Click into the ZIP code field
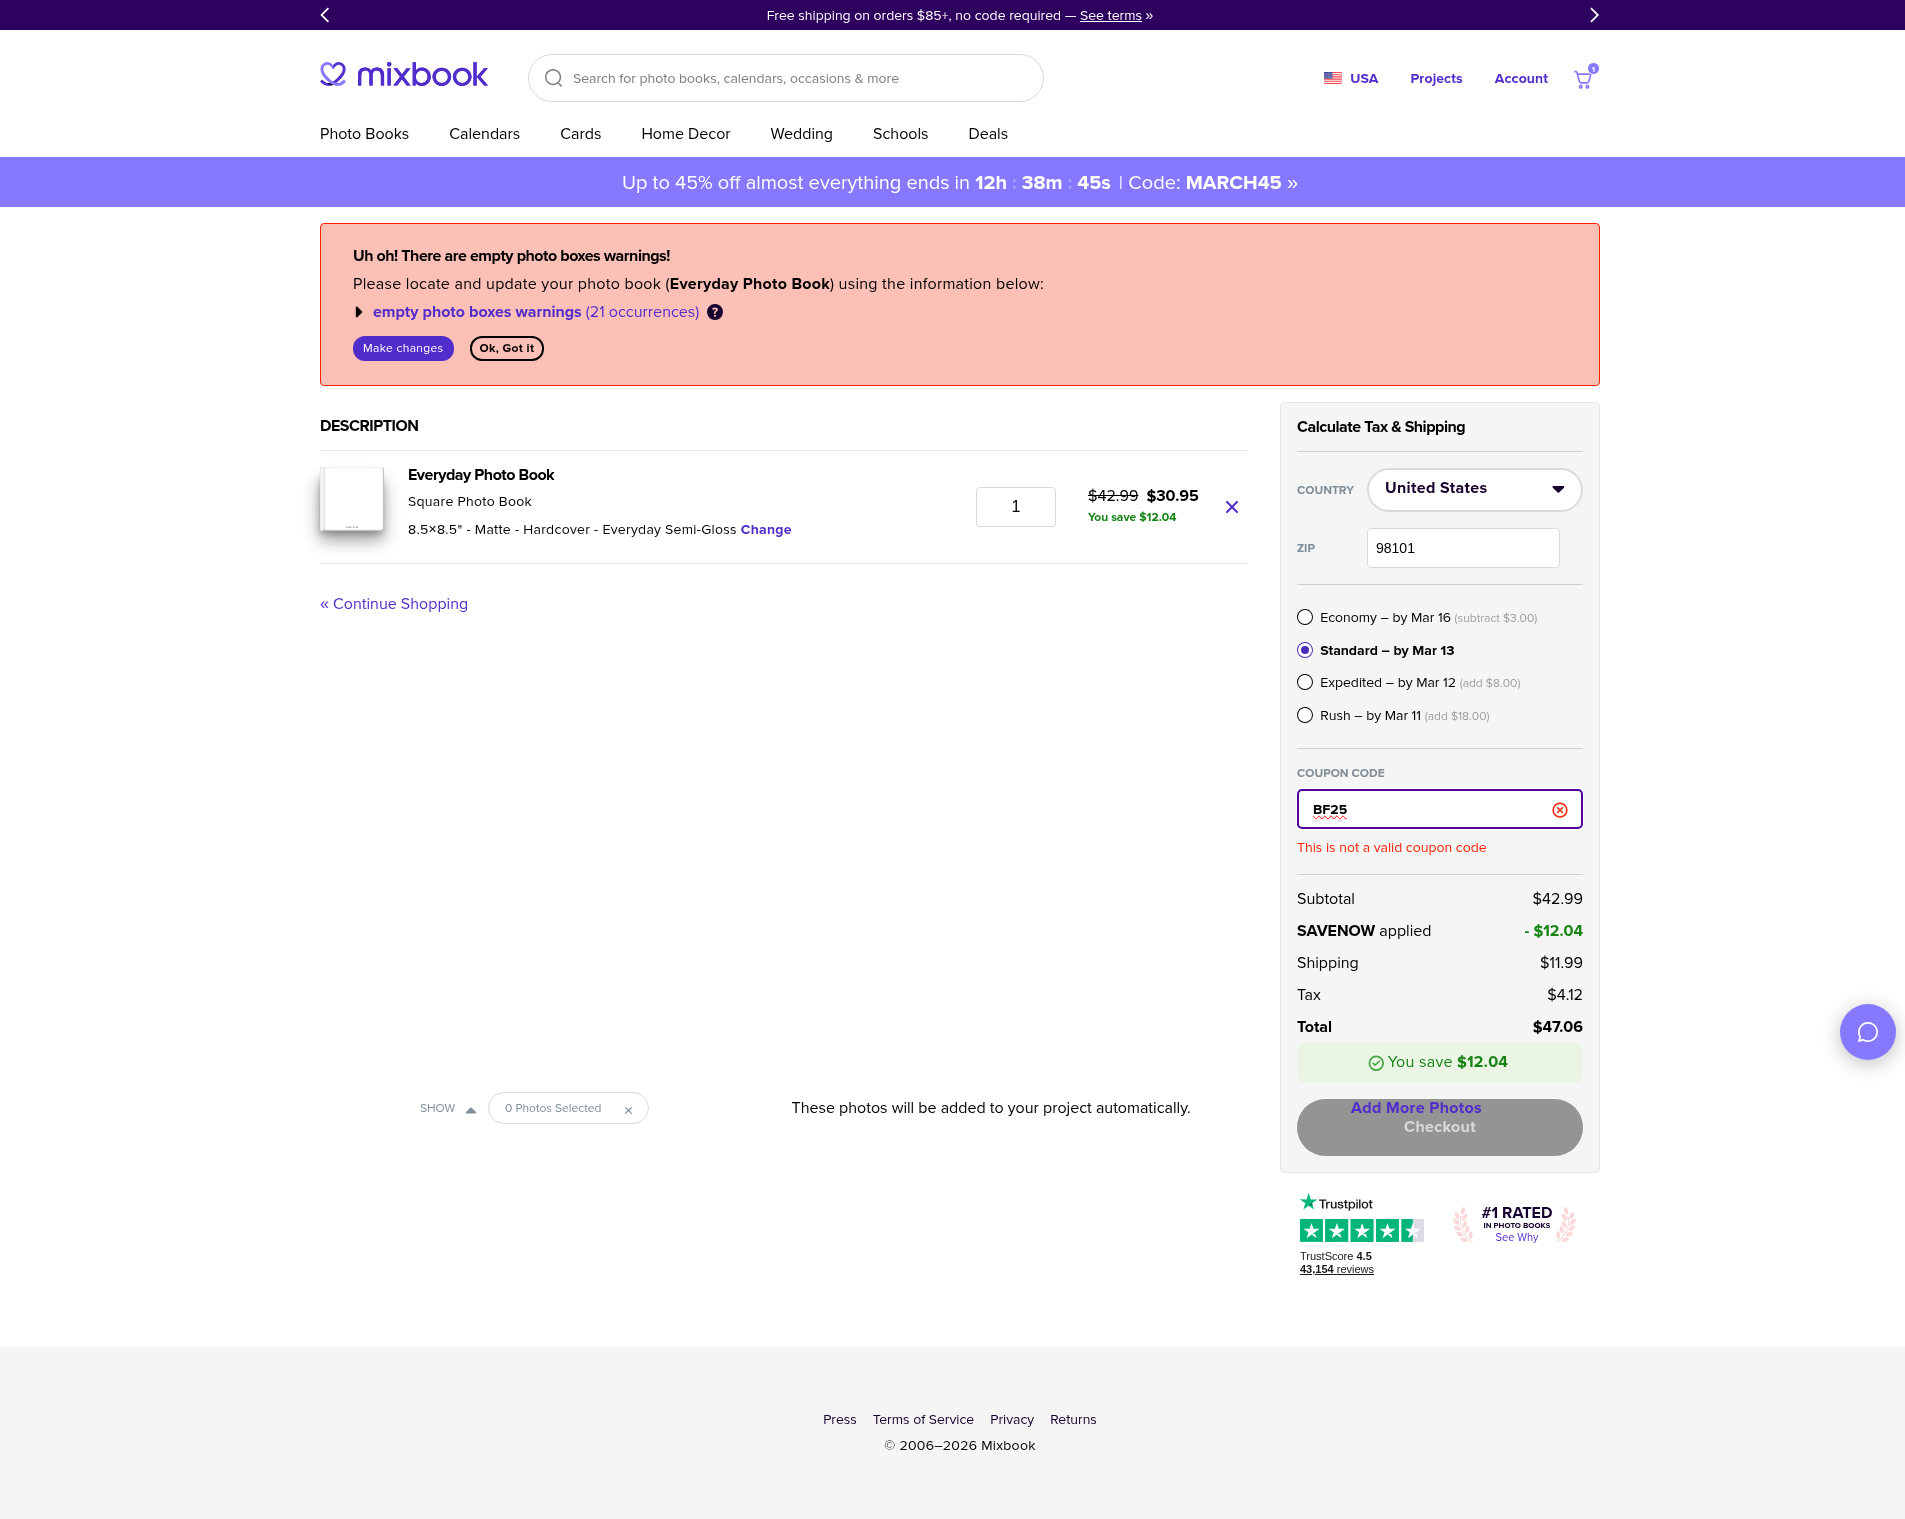The height and width of the screenshot is (1519, 1905). click(1462, 548)
